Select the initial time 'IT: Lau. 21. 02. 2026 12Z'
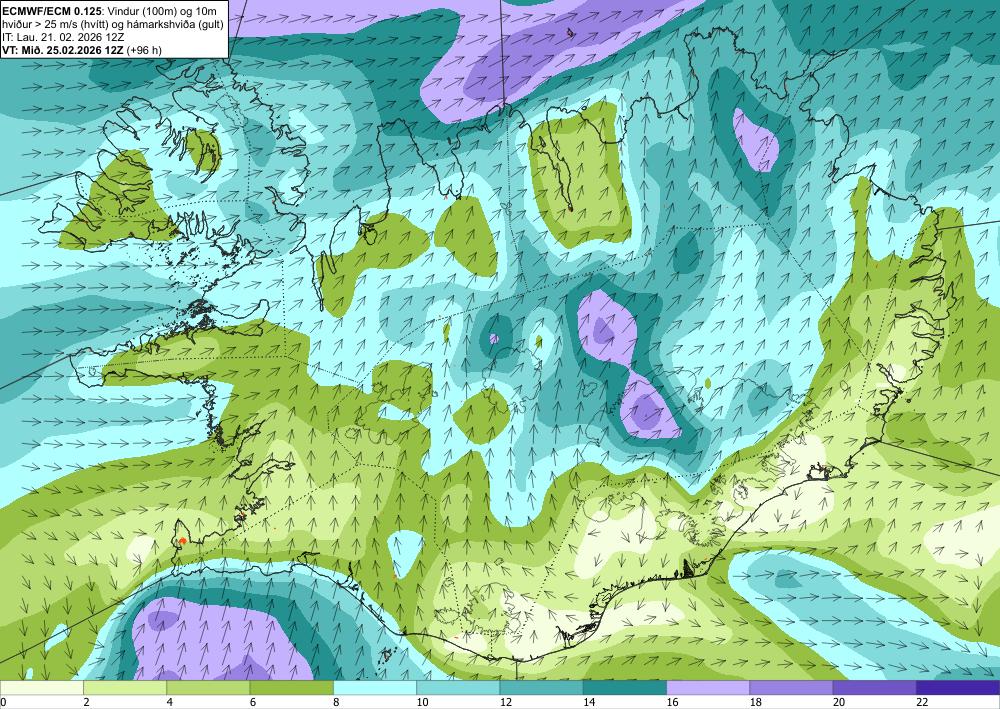This screenshot has height=709, width=1000. (x=63, y=37)
